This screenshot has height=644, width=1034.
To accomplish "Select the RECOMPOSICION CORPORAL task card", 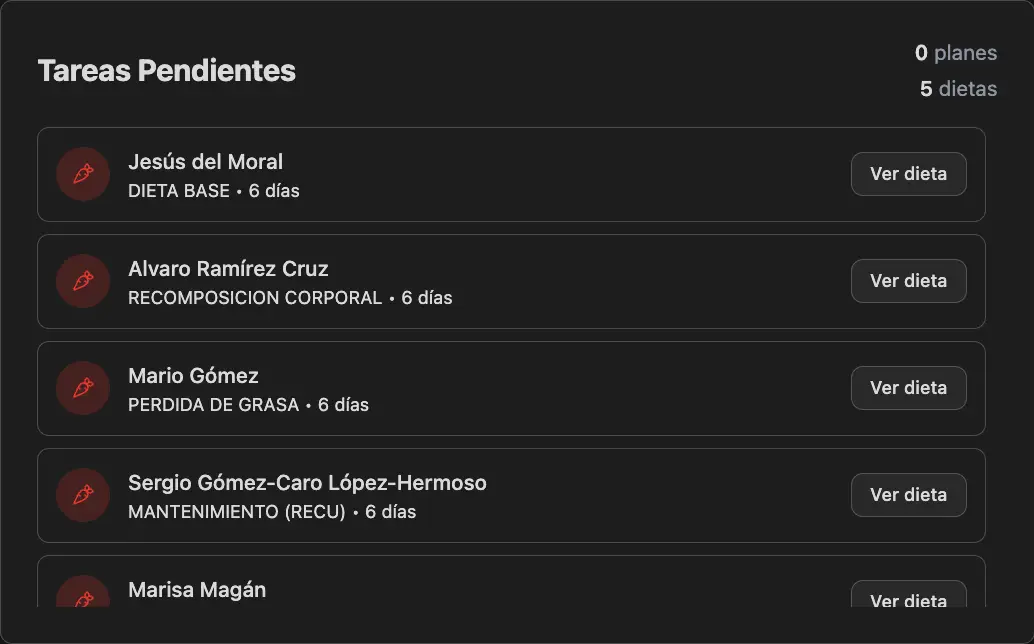I will point(510,281).
